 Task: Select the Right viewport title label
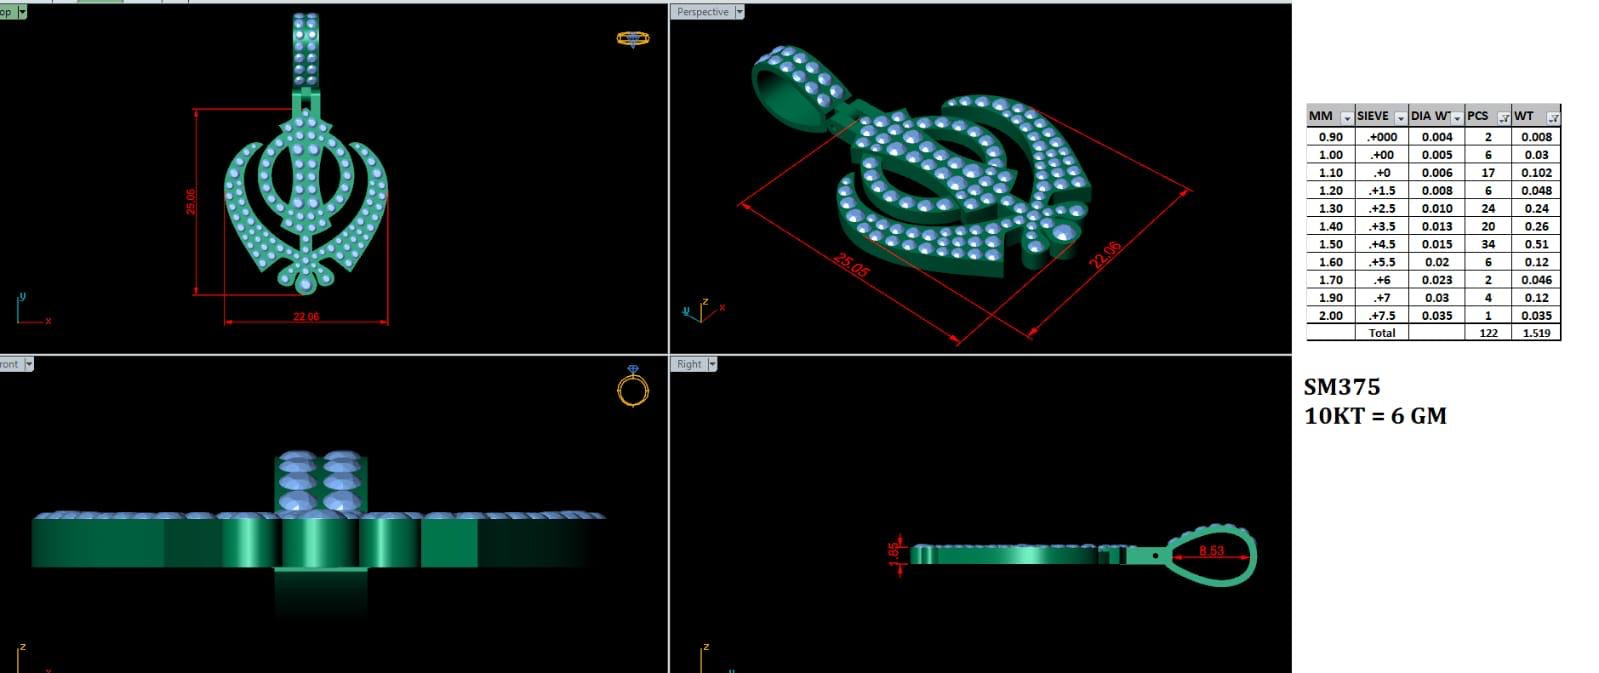coord(689,364)
